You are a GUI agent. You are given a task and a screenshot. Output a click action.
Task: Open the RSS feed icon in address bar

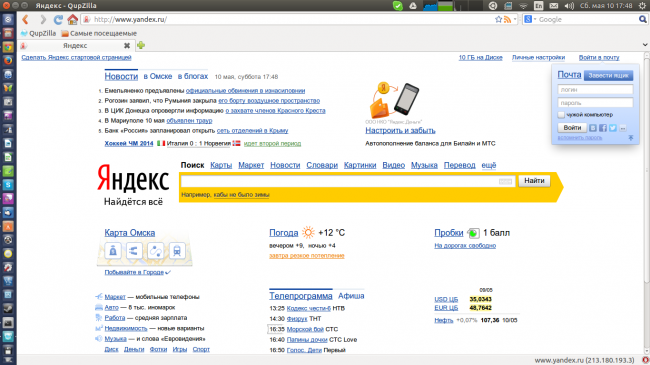tap(507, 19)
